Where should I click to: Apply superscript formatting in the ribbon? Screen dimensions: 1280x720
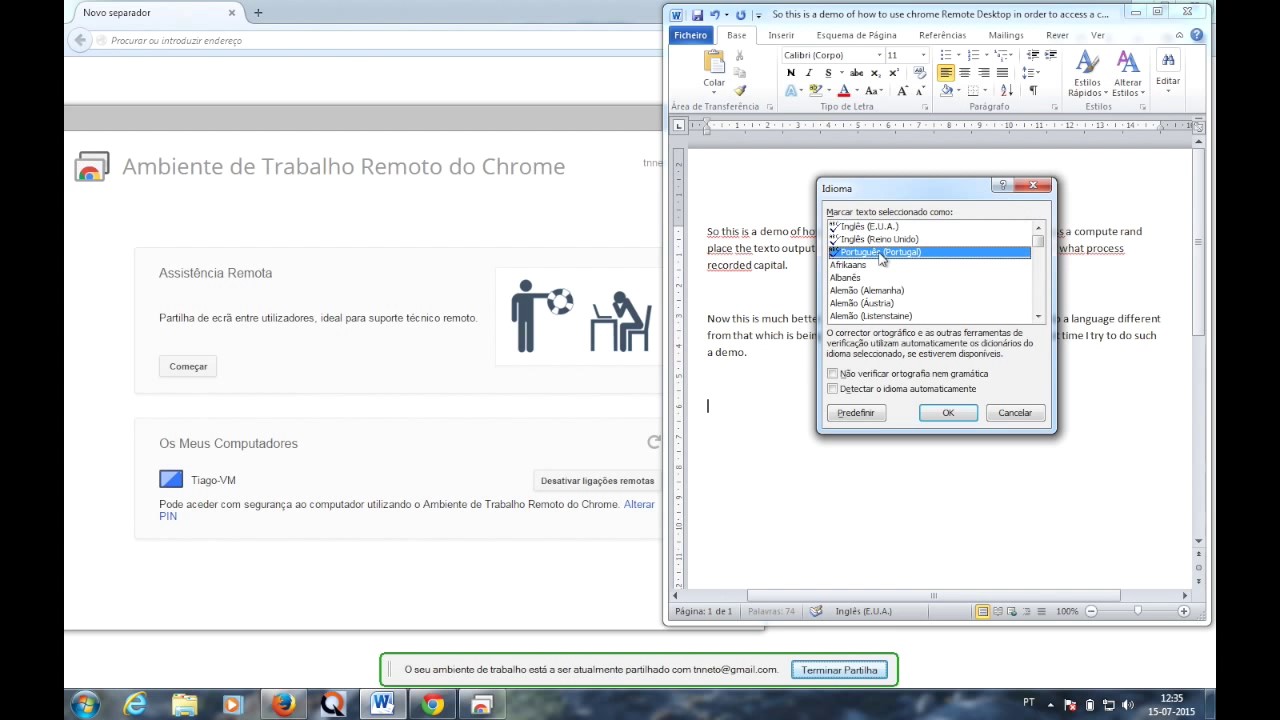(x=894, y=73)
